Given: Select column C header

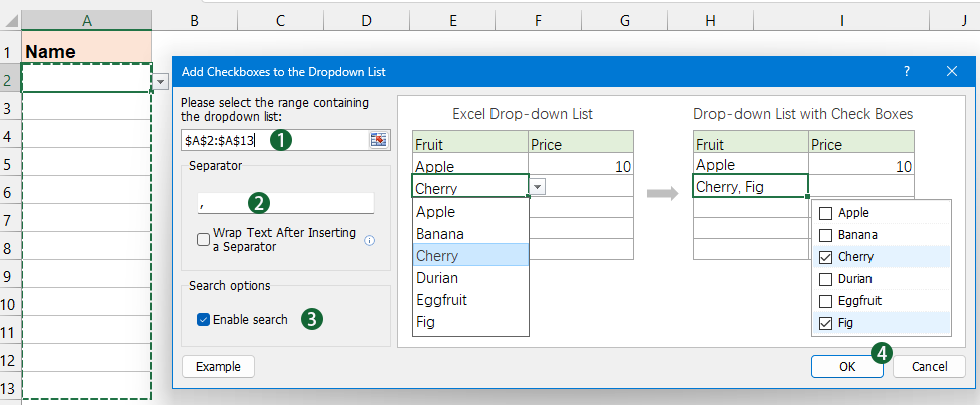Looking at the screenshot, I should point(280,21).
